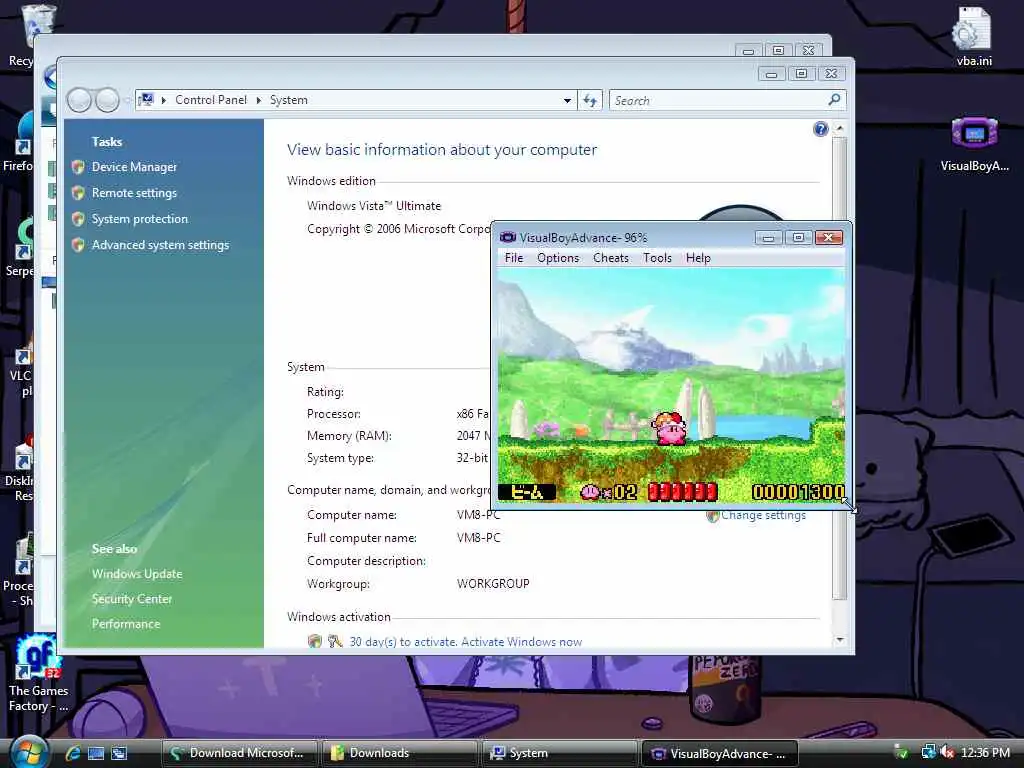The height and width of the screenshot is (768, 1024).
Task: Open System protection link
Action: 140,219
